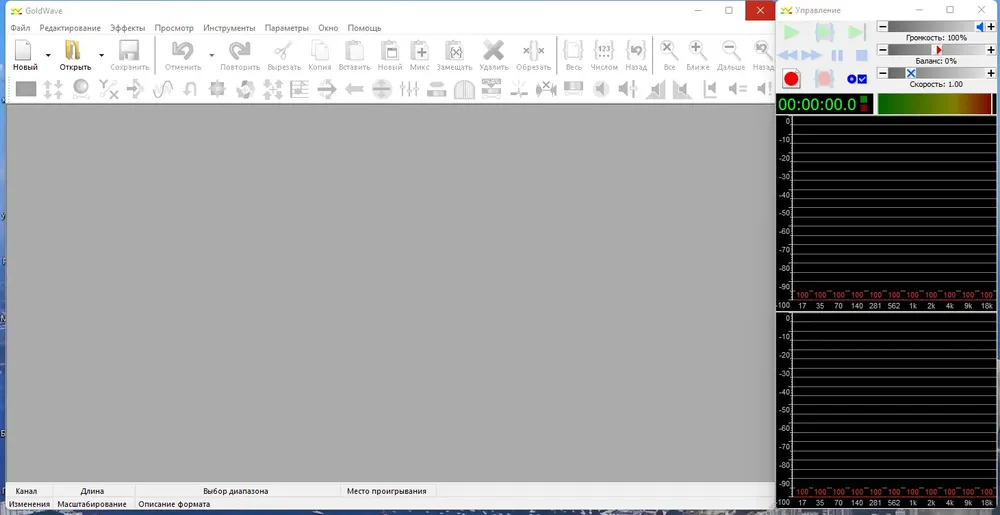
Task: Click the gray rectangle Censor effect icon
Action: point(26,89)
